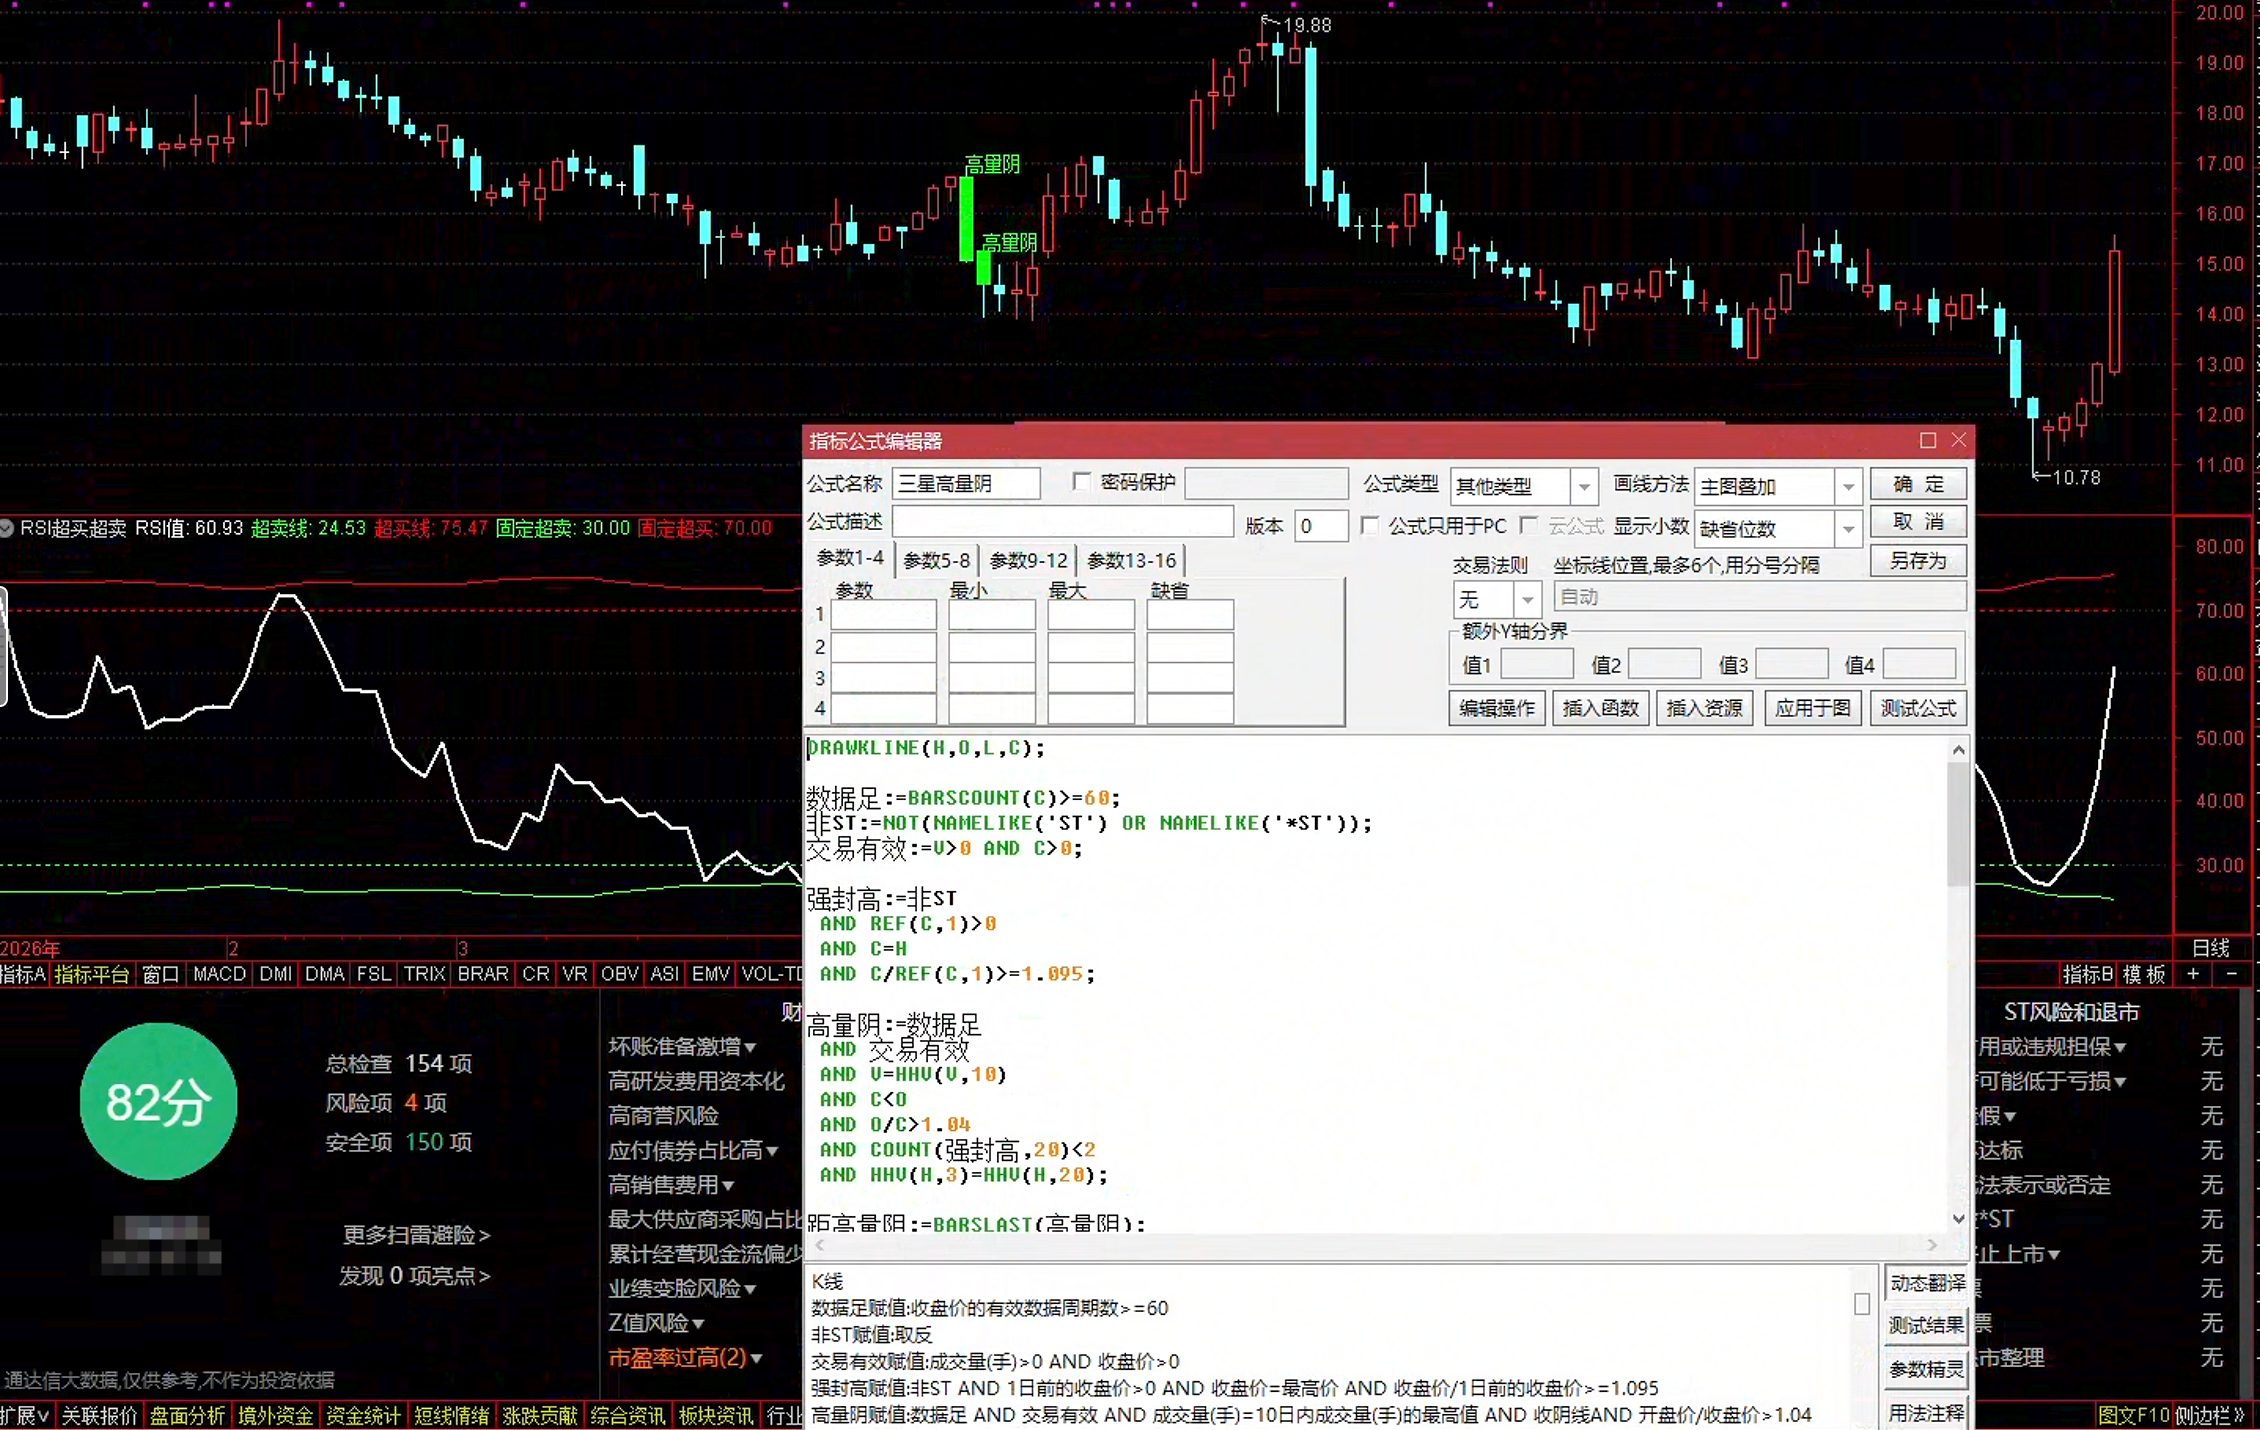This screenshot has width=2260, height=1430.
Task: Open the 显示小数 缺省位数 dropdown
Action: (1848, 529)
